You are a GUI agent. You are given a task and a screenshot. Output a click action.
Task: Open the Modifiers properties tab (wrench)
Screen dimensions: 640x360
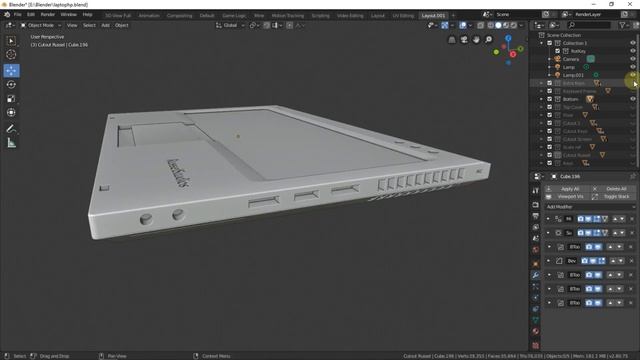point(536,275)
